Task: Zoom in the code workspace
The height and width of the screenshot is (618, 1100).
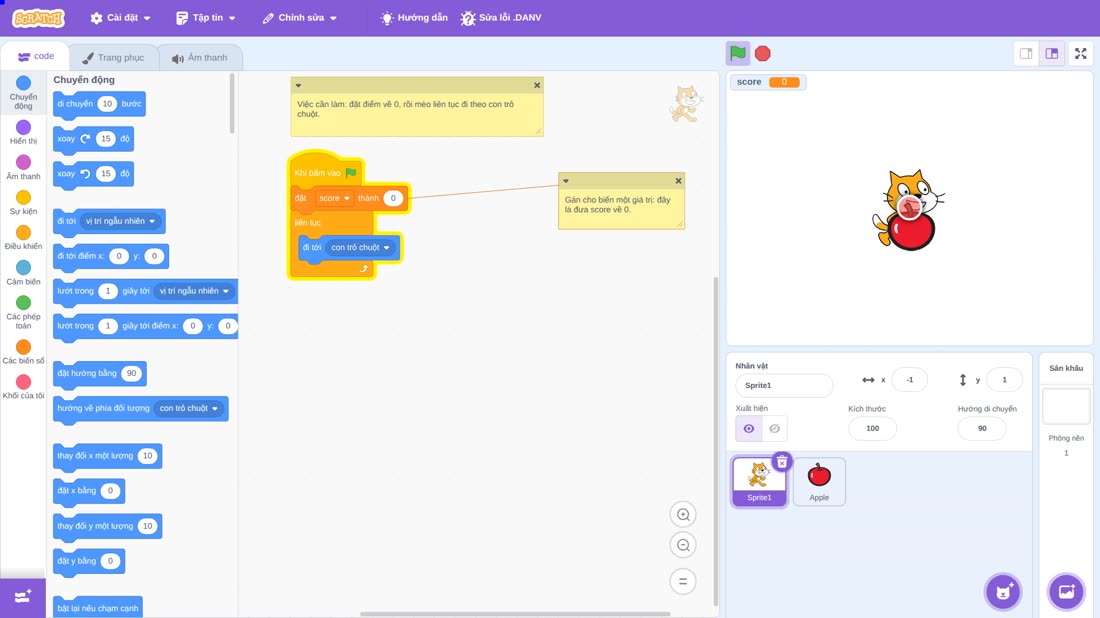Action: pyautogui.click(x=683, y=514)
